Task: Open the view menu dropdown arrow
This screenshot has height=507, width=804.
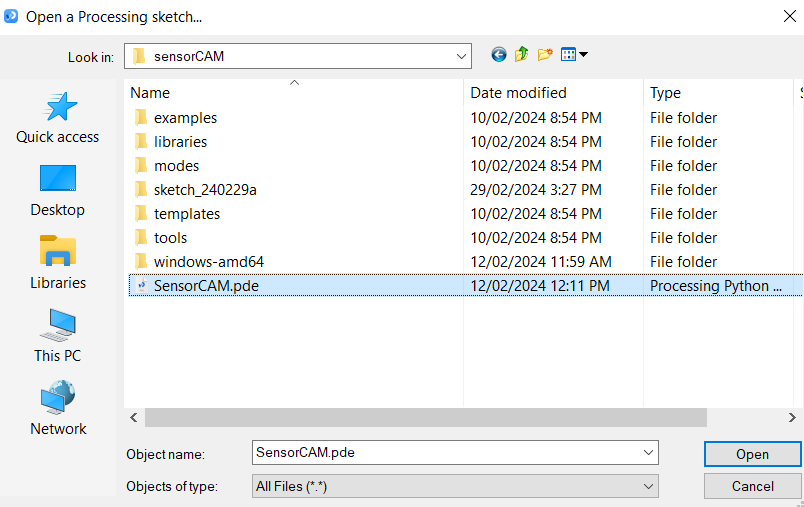Action: [583, 54]
